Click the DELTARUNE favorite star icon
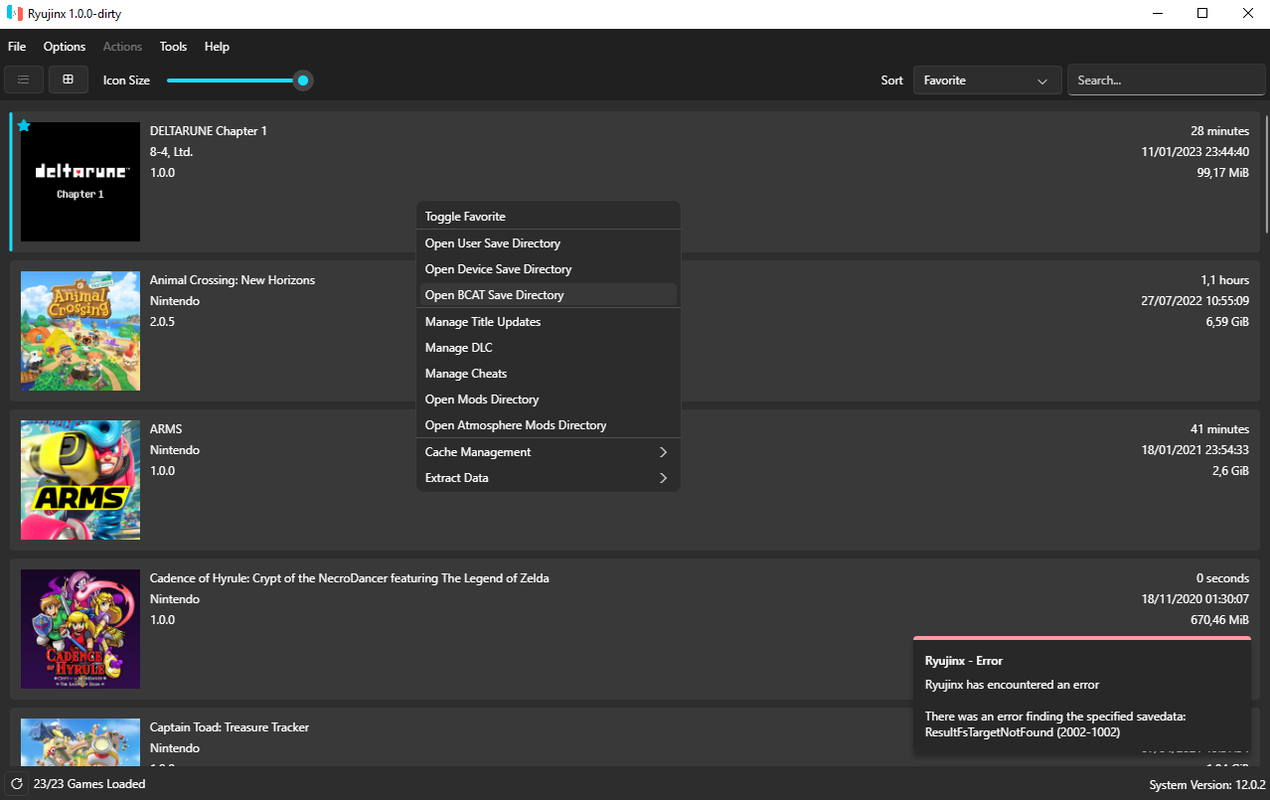The height and width of the screenshot is (800, 1270). tap(24, 126)
